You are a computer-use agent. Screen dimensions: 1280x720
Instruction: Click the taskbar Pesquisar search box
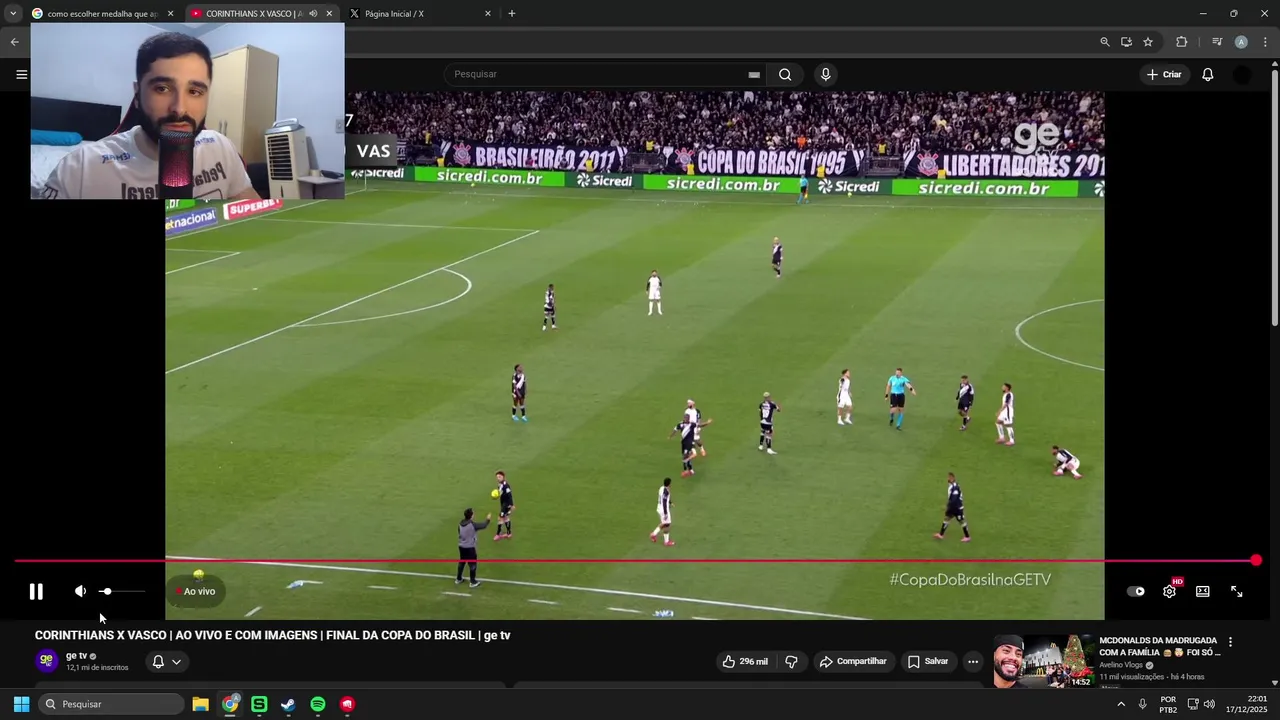coord(112,704)
